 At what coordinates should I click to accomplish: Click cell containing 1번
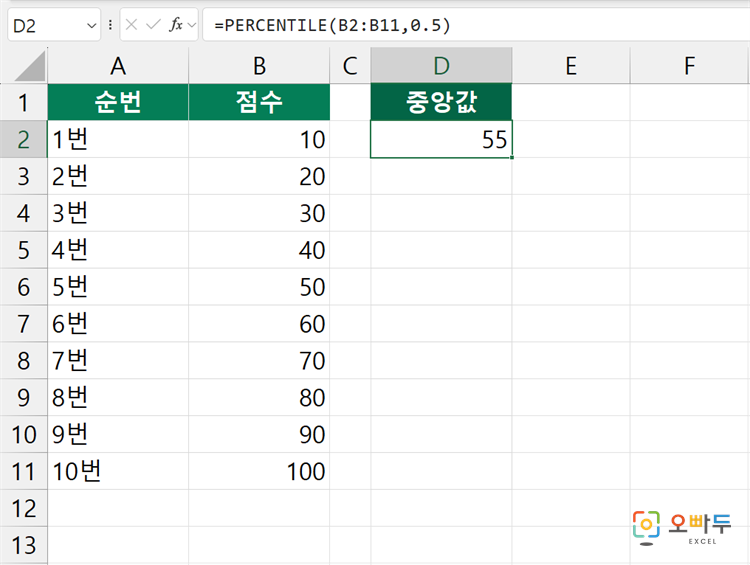point(118,139)
